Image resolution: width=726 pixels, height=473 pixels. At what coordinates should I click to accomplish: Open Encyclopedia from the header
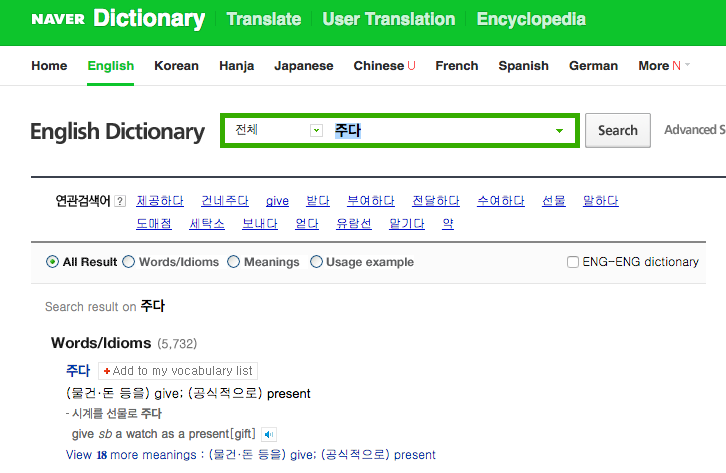pos(531,19)
